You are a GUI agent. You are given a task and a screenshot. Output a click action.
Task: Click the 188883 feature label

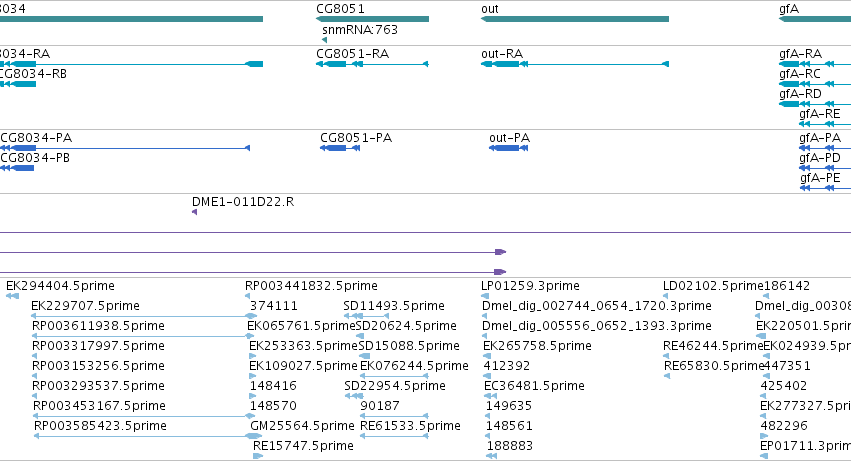click(510, 446)
